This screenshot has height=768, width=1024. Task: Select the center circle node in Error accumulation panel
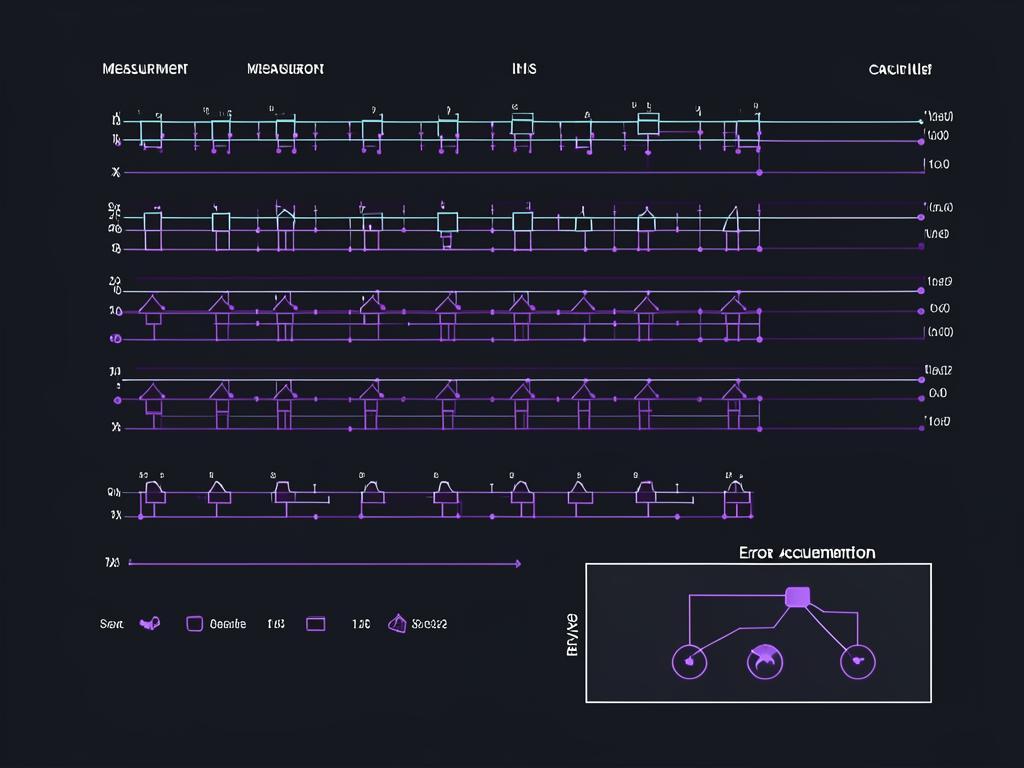(x=765, y=660)
